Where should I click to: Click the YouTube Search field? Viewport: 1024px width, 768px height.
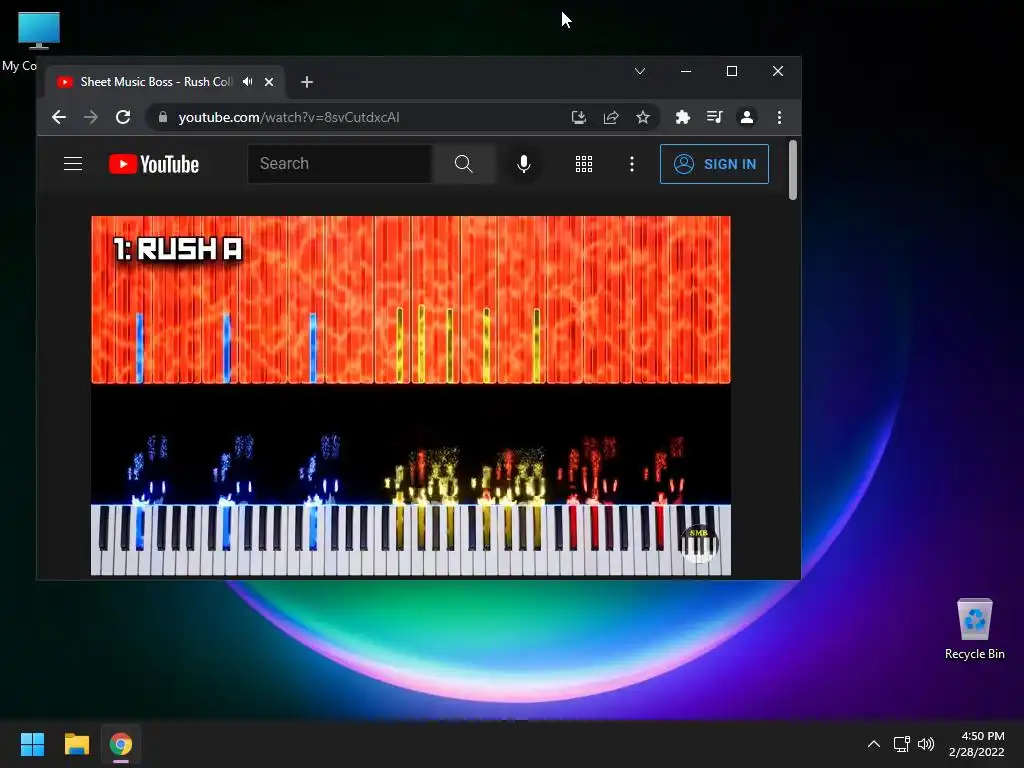coord(340,164)
